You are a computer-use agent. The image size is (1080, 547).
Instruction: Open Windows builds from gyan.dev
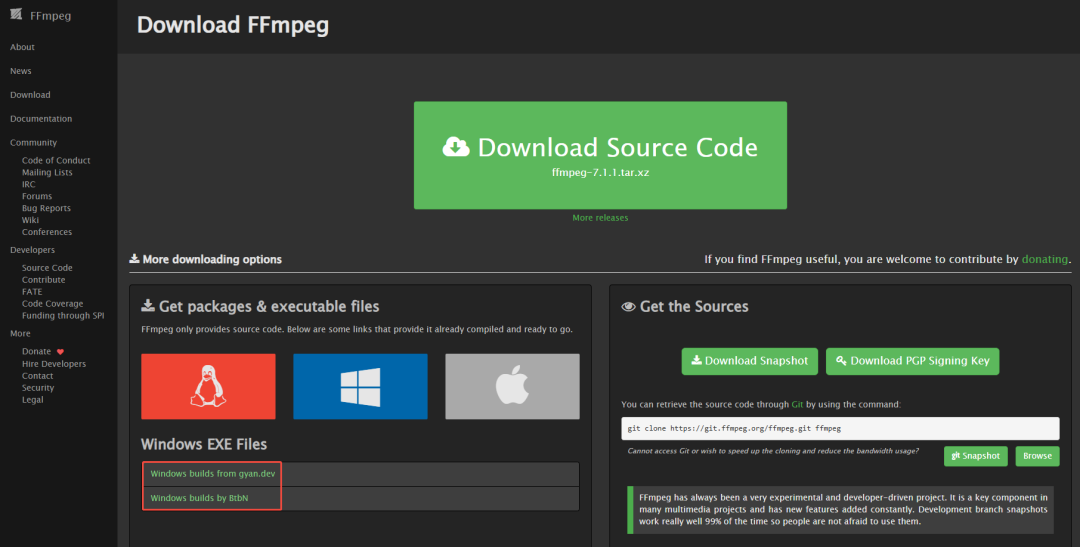(213, 474)
